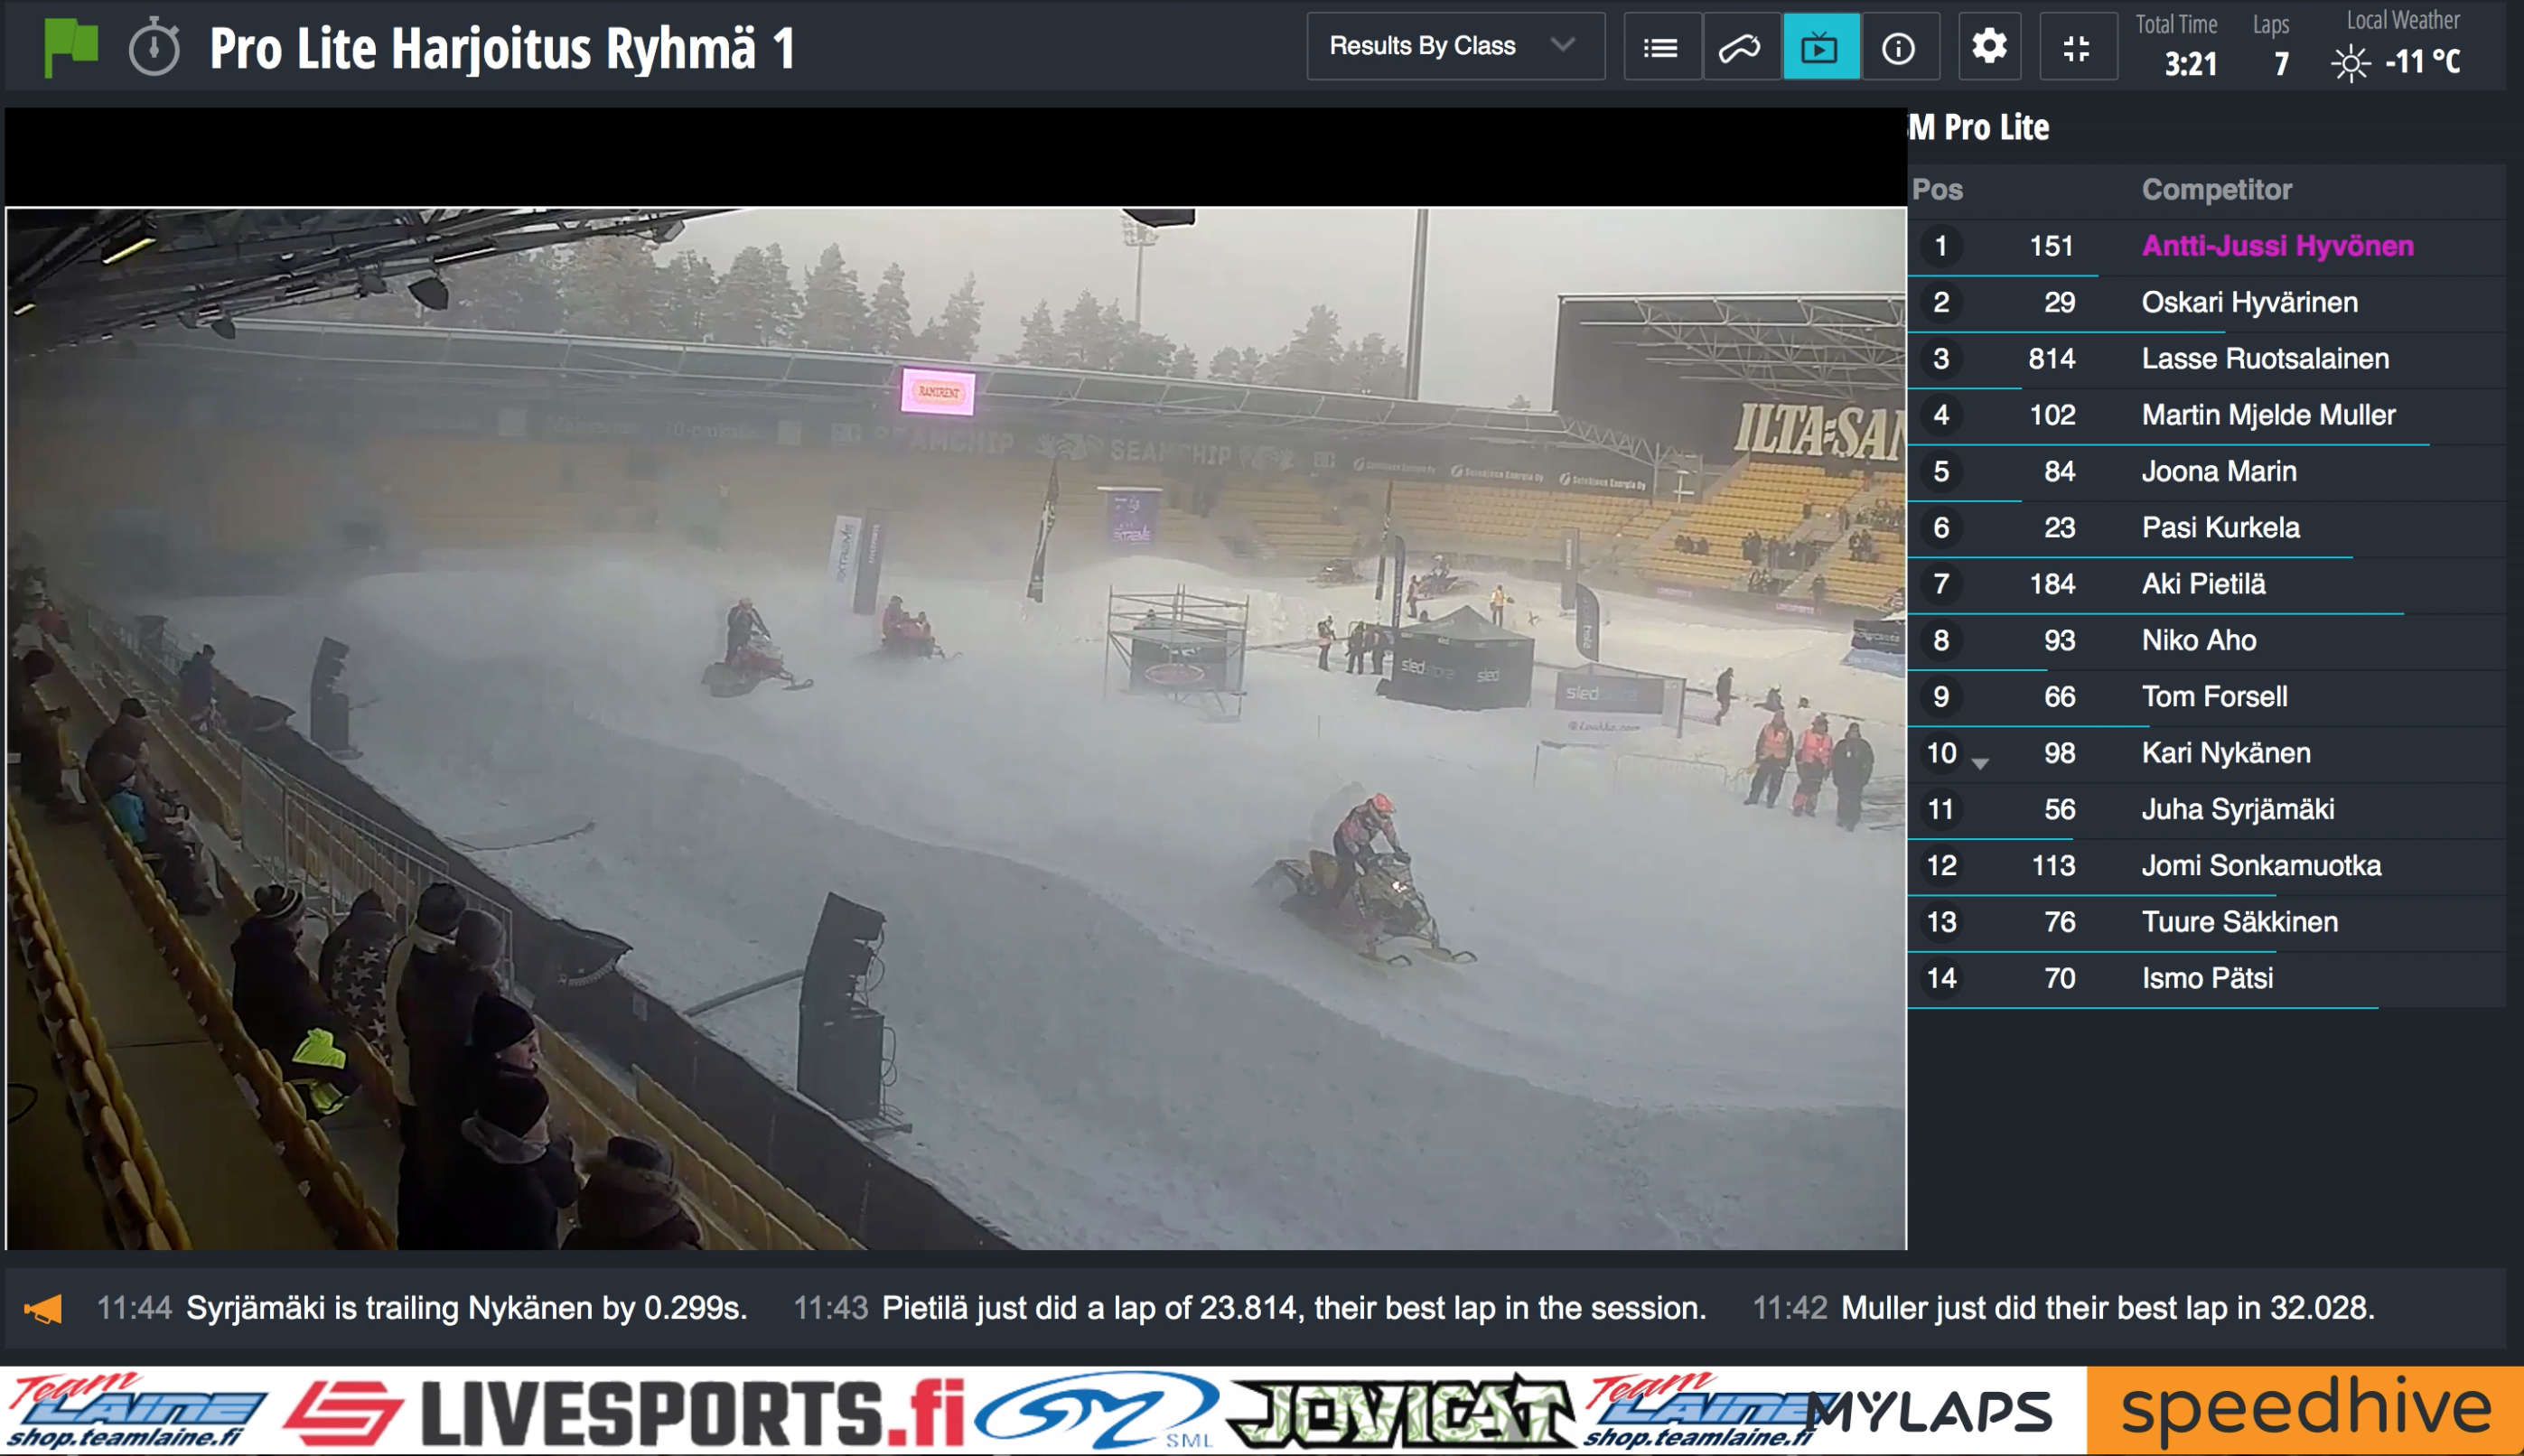Open the event info panel
The height and width of the screenshot is (1456, 2524).
1898,47
